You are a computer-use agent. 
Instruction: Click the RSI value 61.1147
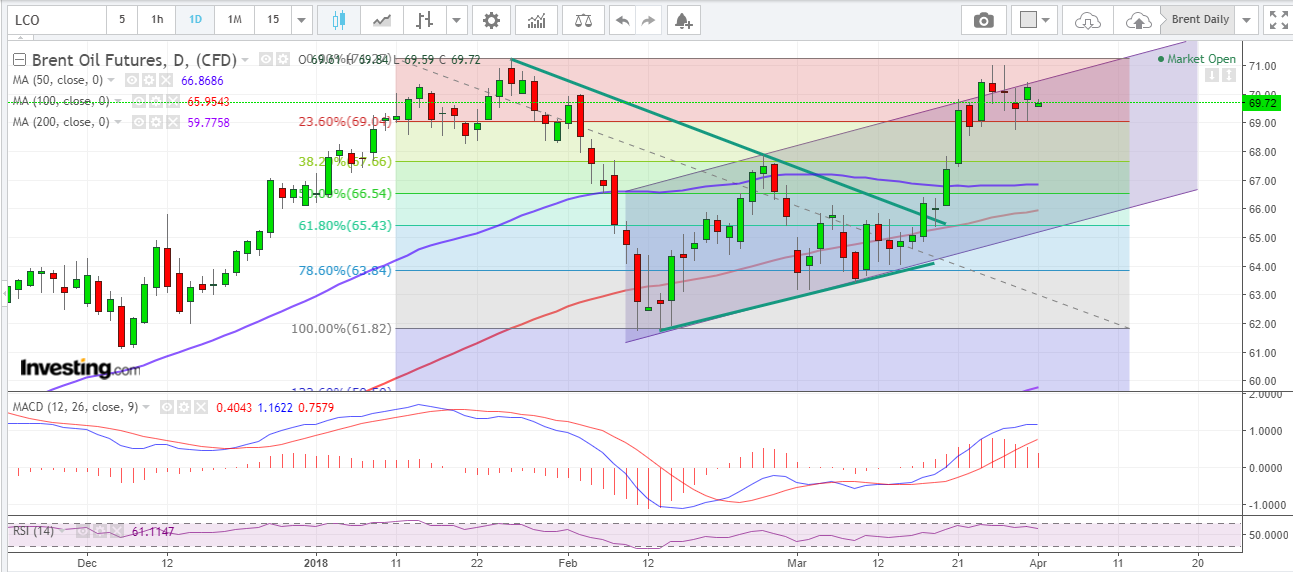click(x=153, y=531)
